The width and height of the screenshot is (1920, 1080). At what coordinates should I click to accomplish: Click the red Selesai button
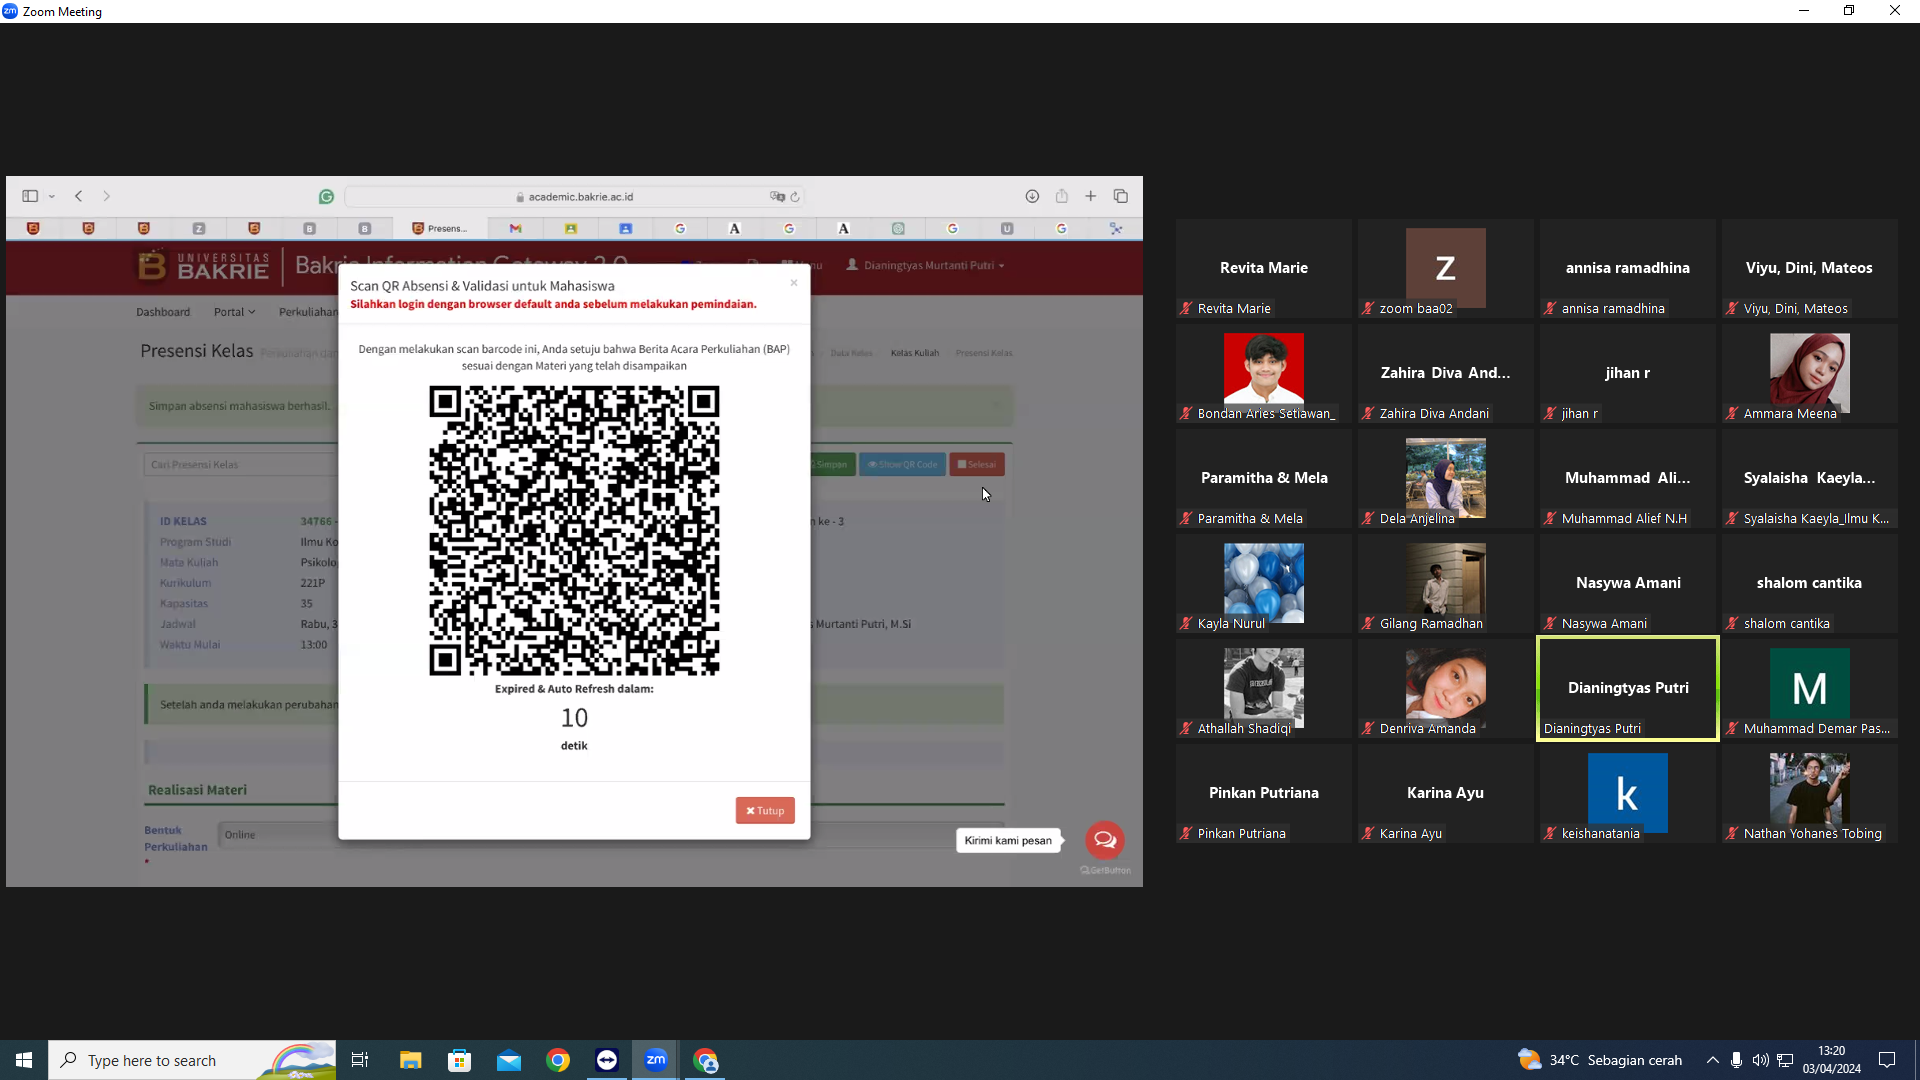tap(977, 464)
